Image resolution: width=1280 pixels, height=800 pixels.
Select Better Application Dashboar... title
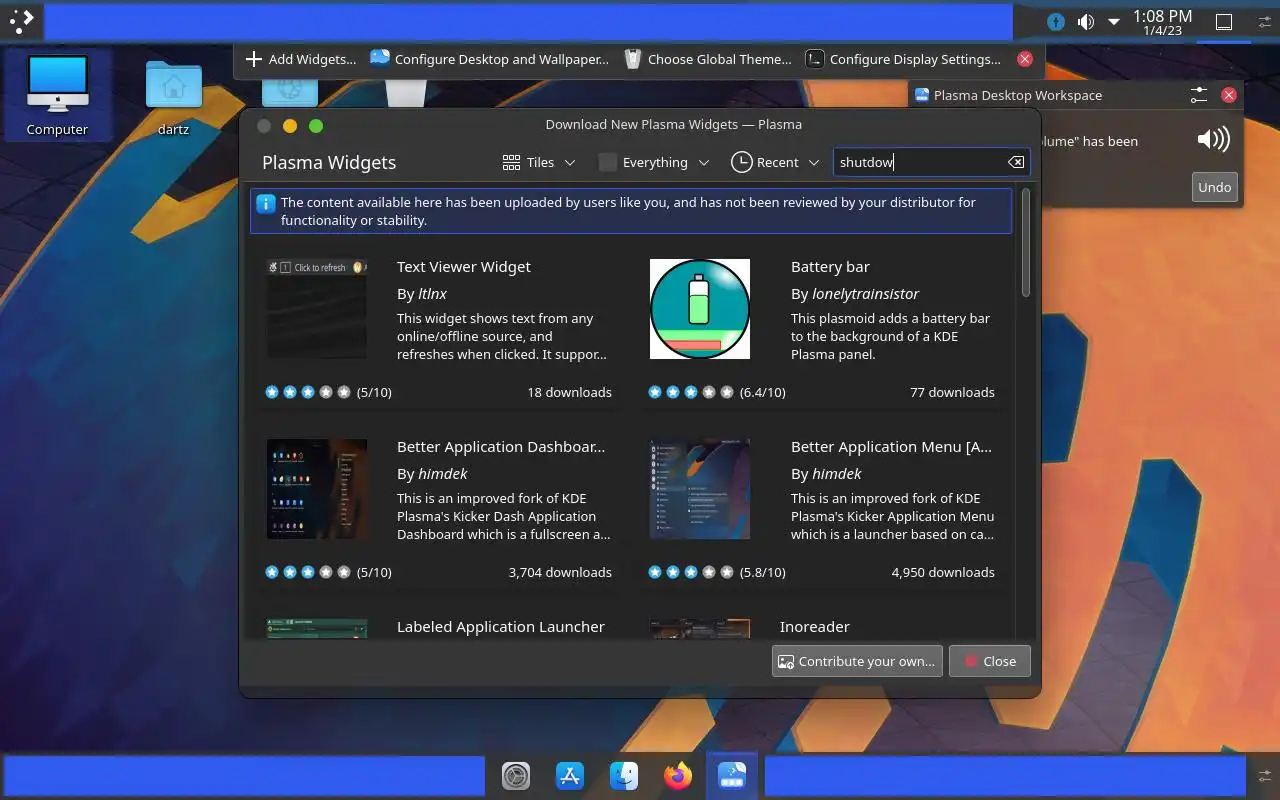[501, 447]
